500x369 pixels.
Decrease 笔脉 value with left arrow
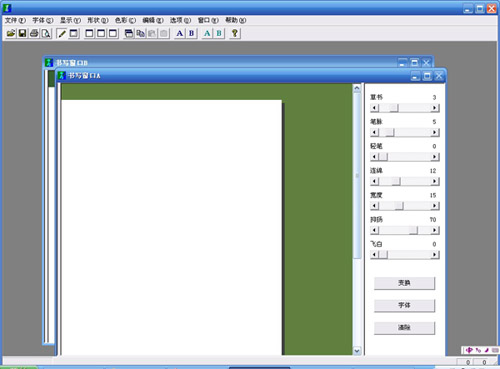[374, 132]
